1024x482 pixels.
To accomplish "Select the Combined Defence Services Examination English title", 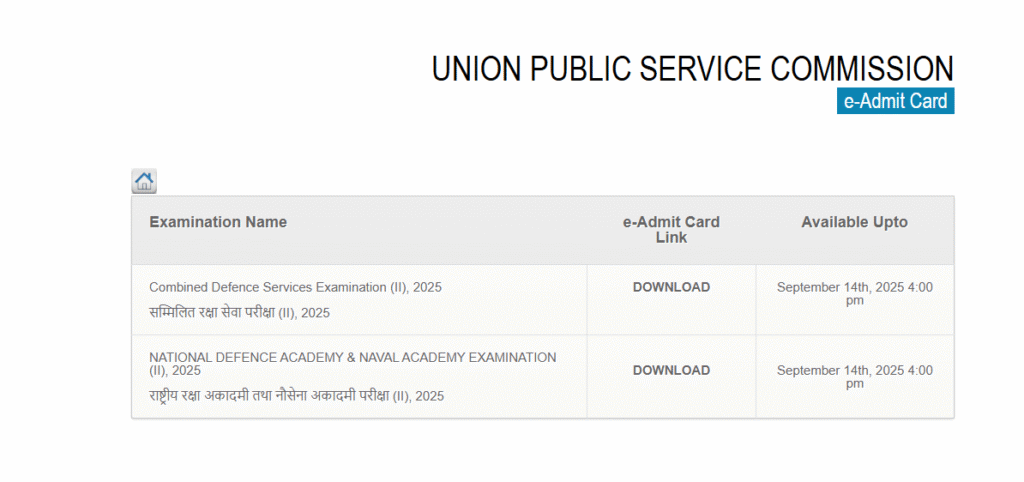I will click(x=295, y=288).
